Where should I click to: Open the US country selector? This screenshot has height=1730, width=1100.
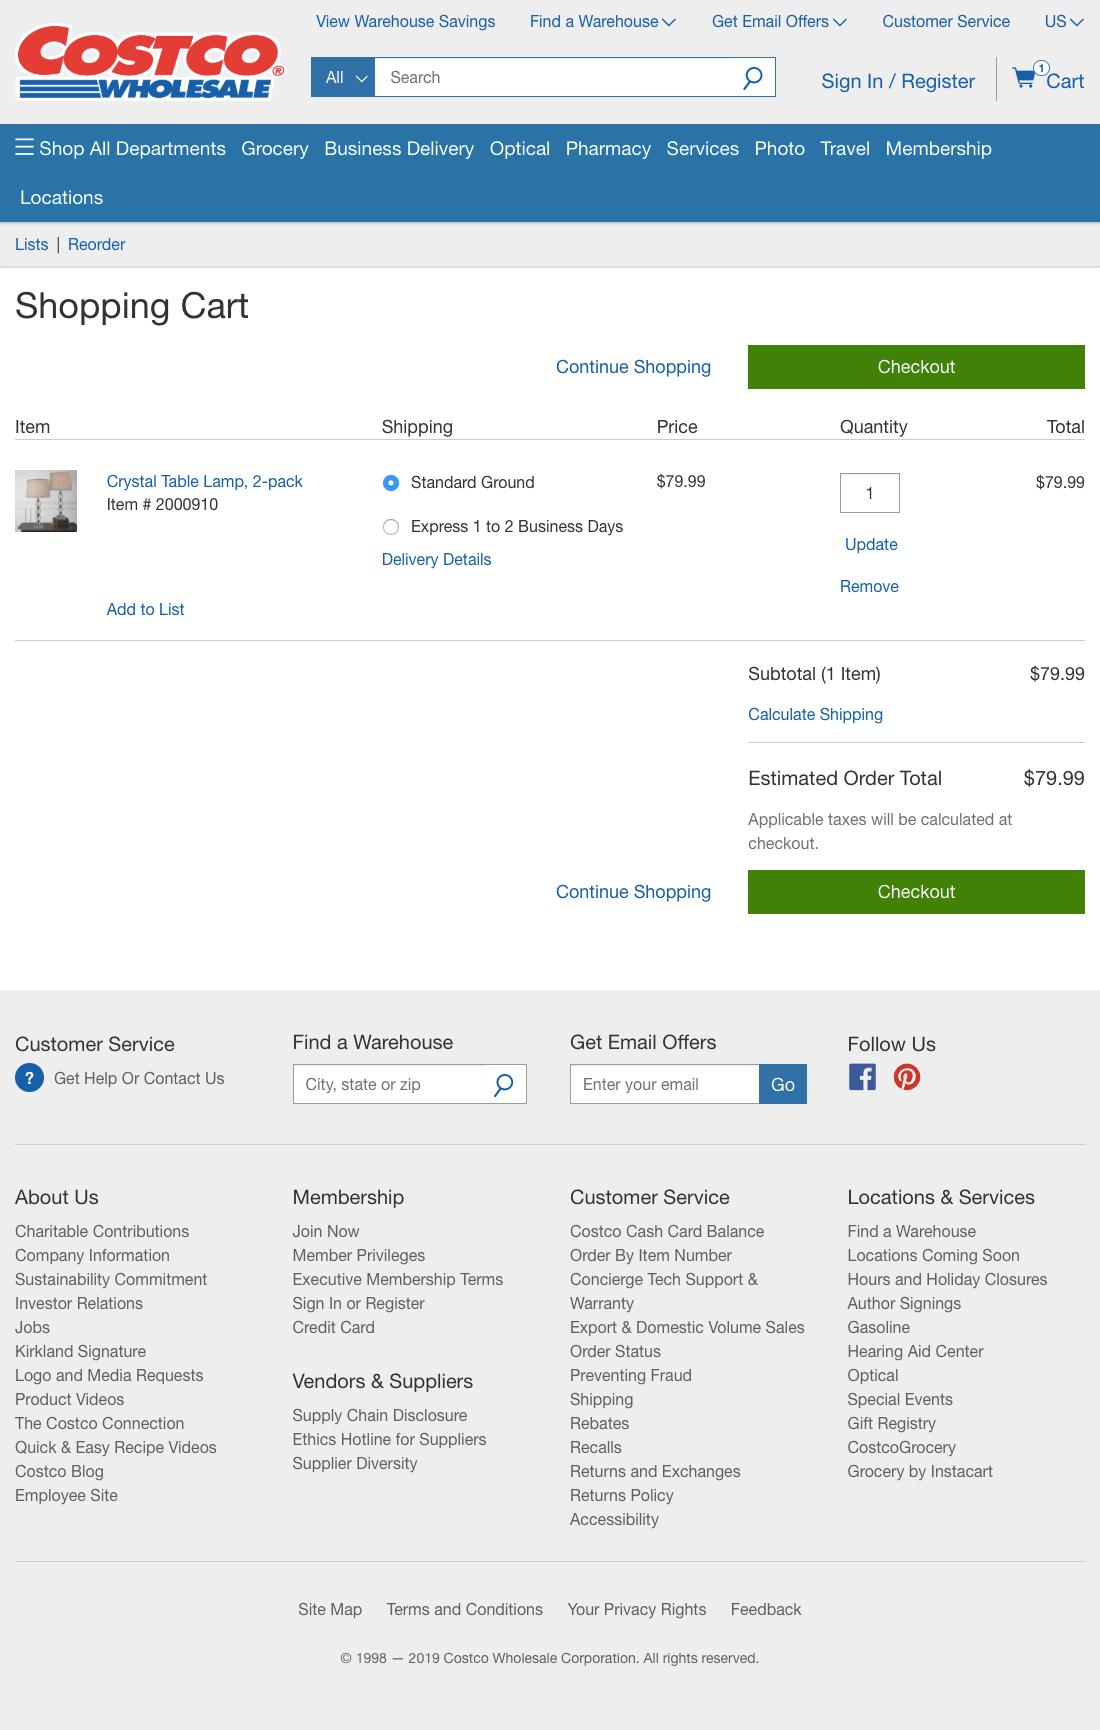[x=1063, y=22]
